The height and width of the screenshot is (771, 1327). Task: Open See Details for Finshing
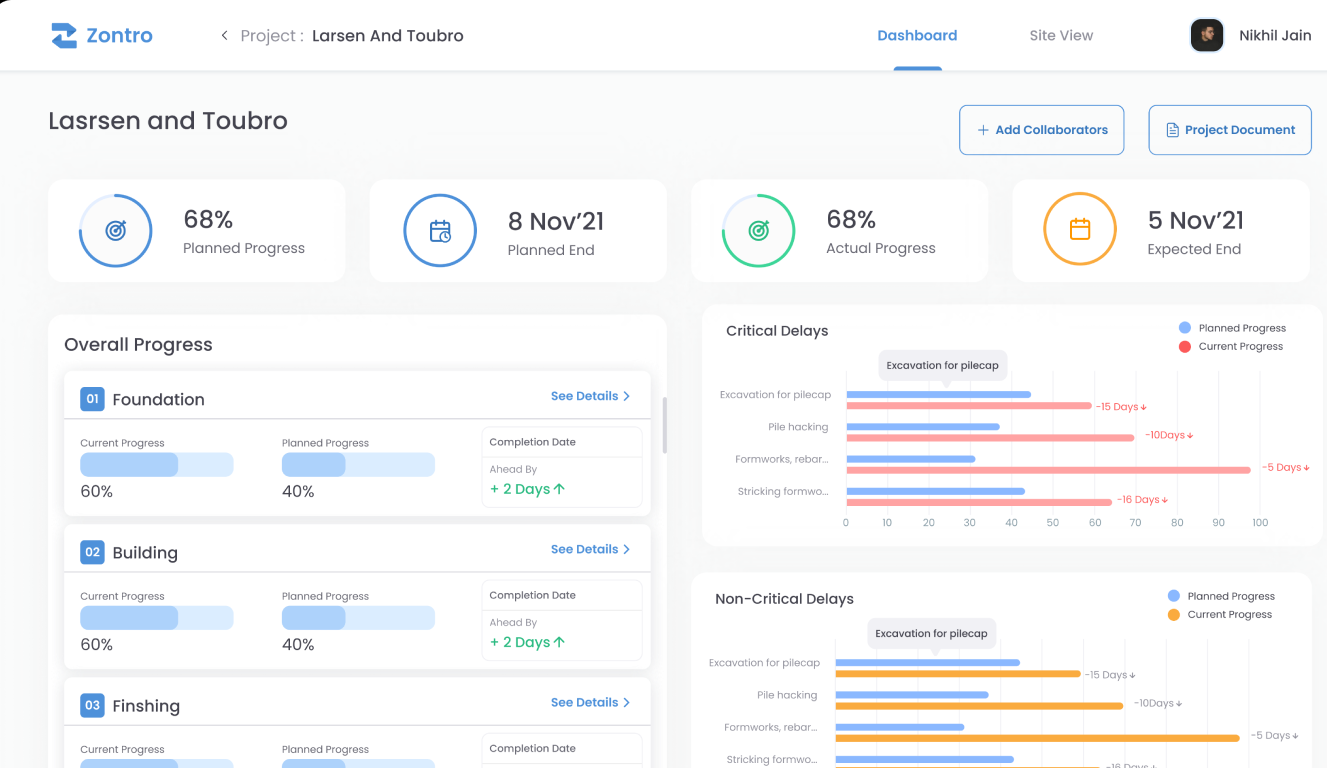(x=590, y=702)
